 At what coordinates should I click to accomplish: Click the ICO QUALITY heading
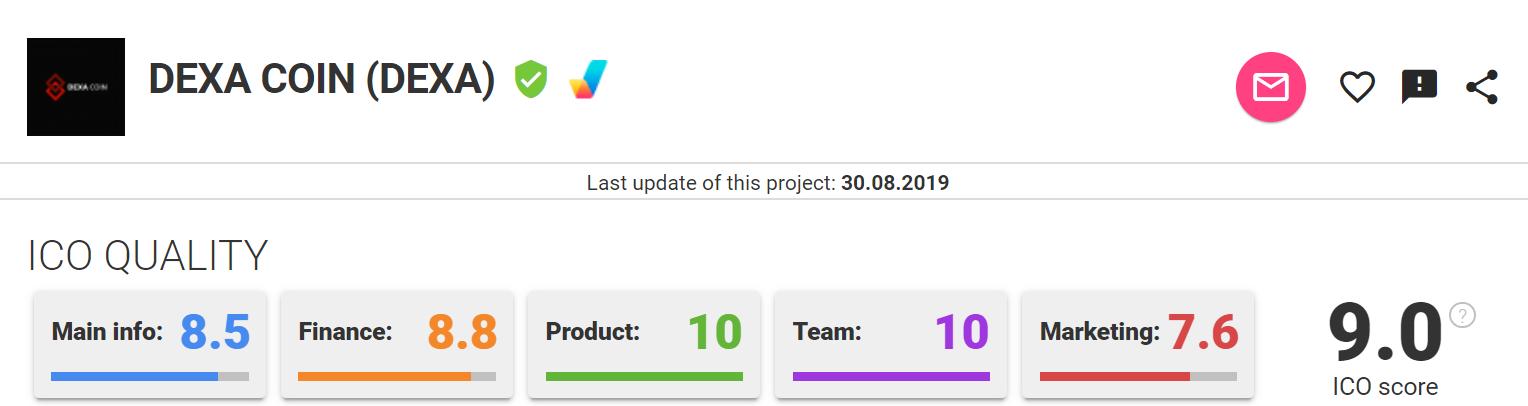tap(148, 257)
